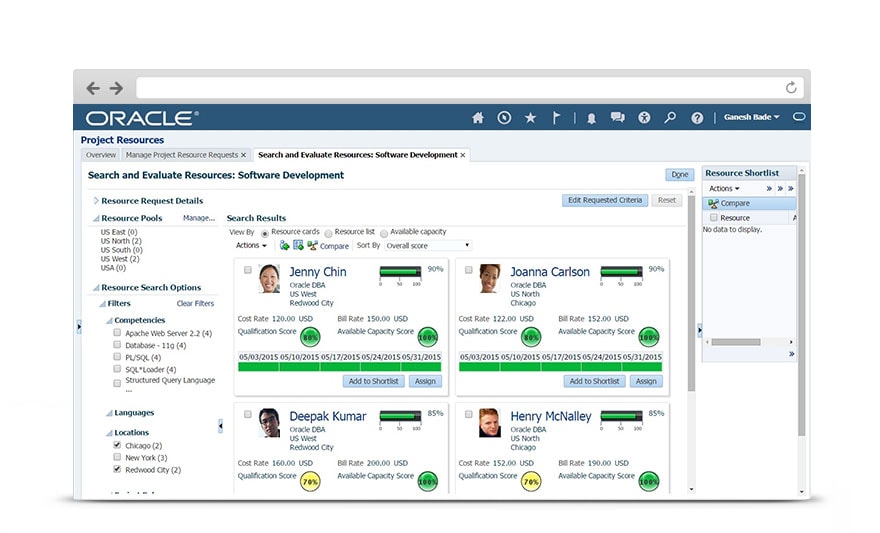The image size is (880, 533).
Task: Open Favorites star icon
Action: pyautogui.click(x=530, y=118)
